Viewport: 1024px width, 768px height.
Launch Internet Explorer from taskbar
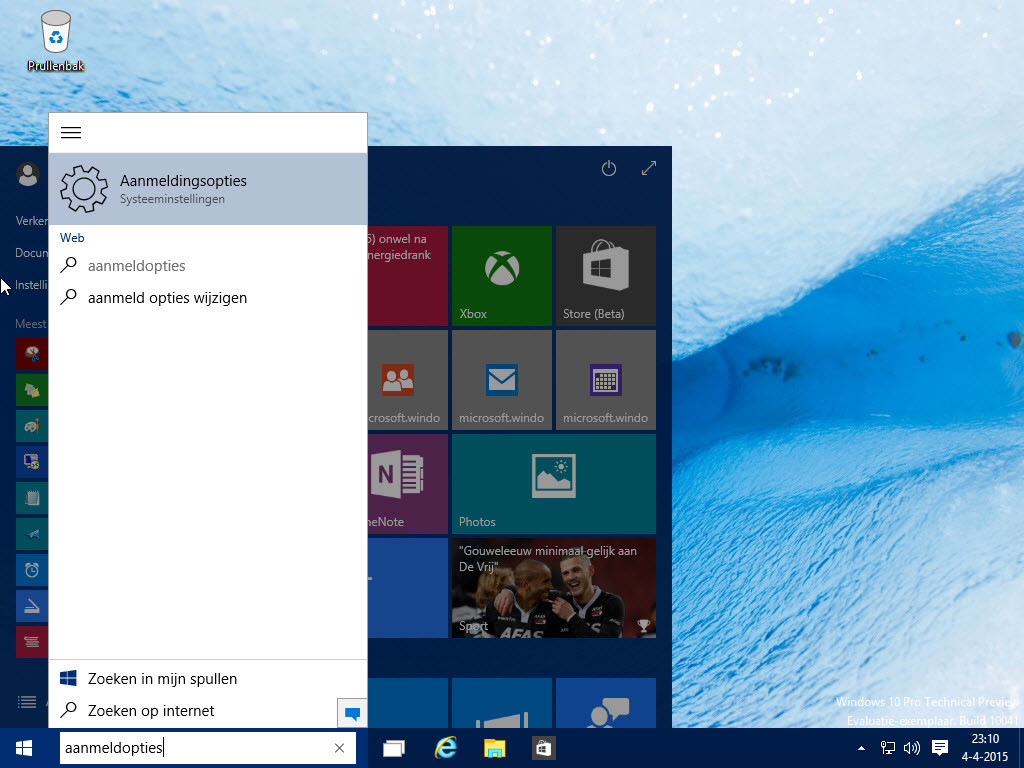445,748
